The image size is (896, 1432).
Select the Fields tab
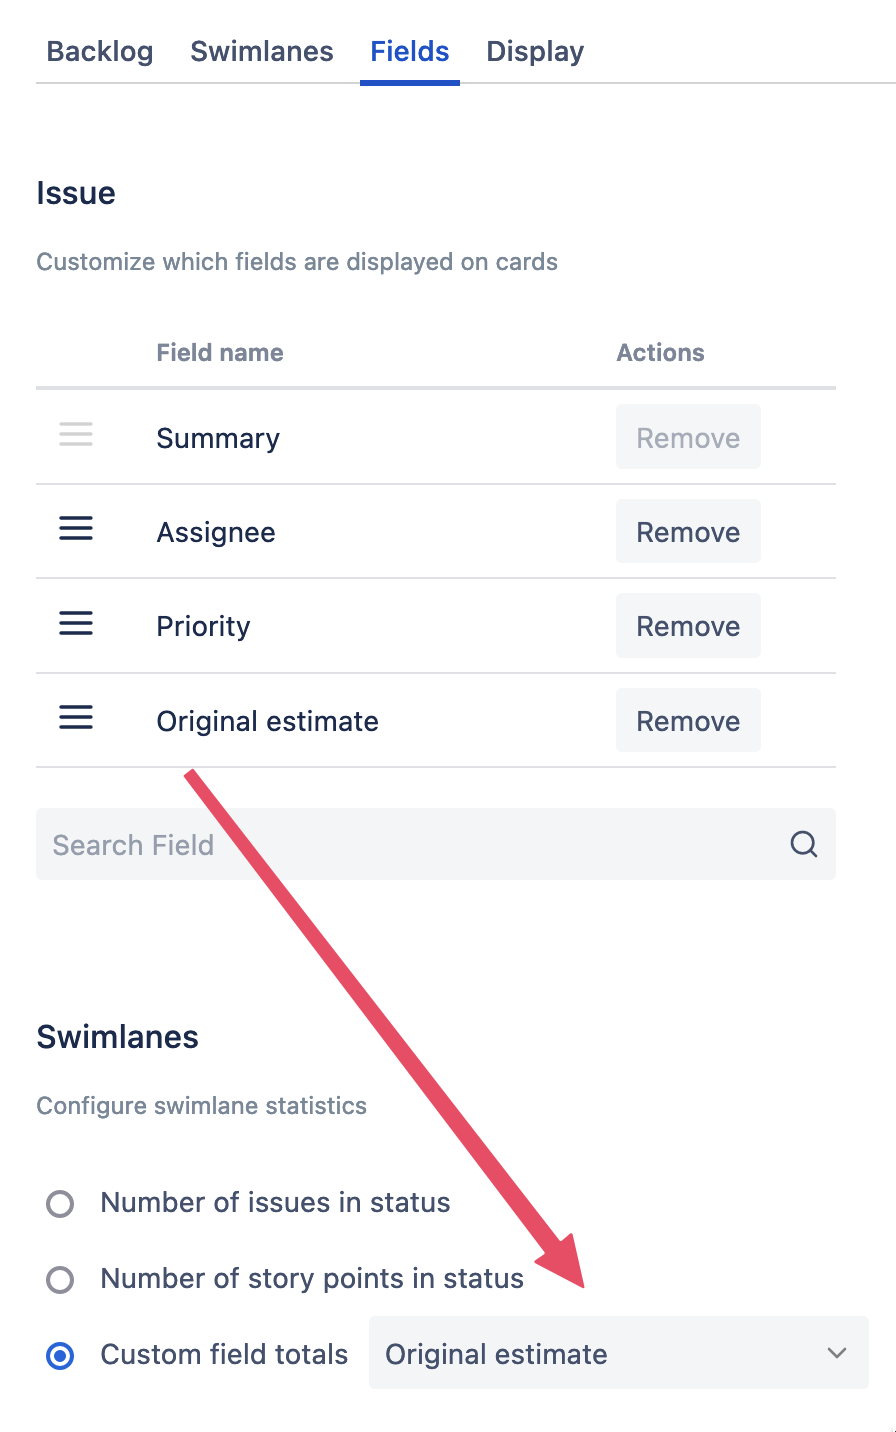point(410,52)
